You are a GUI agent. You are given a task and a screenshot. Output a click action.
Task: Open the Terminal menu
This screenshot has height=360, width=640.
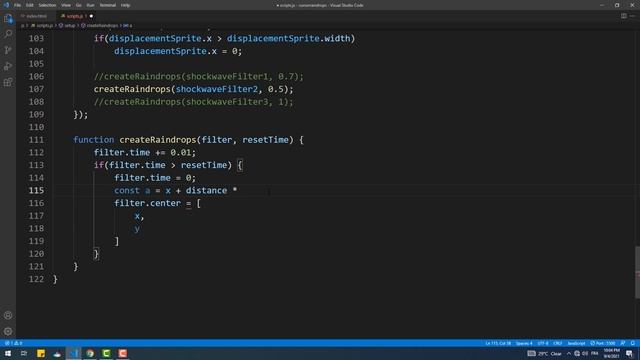click(108, 5)
